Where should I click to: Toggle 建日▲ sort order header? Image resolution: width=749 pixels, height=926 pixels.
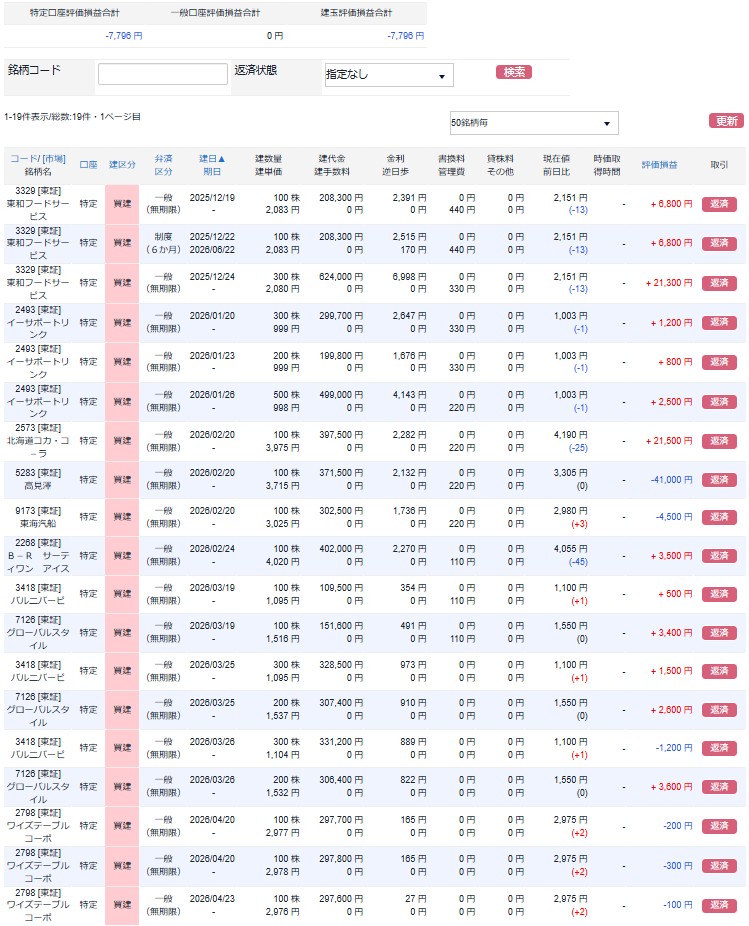212,158
